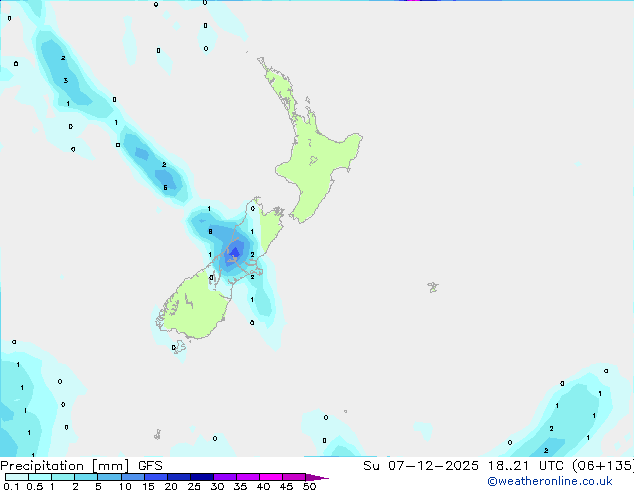The image size is (634, 490).
Task: Pick the 30–35 mm purple swatch
Action: (x=224, y=477)
